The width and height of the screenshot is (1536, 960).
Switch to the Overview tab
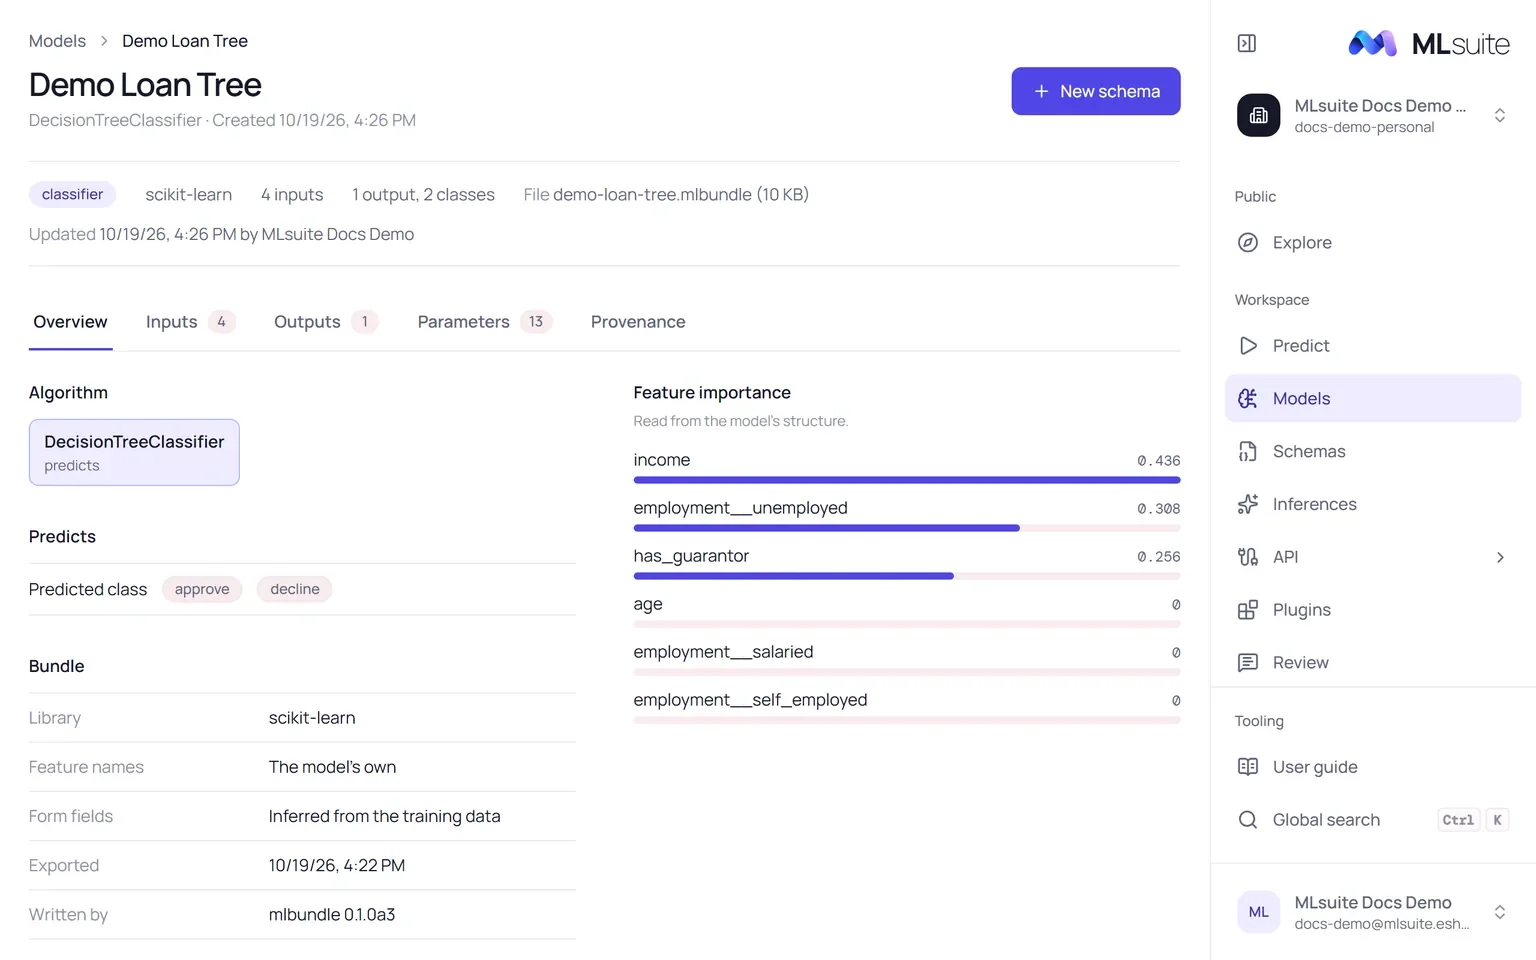(70, 322)
